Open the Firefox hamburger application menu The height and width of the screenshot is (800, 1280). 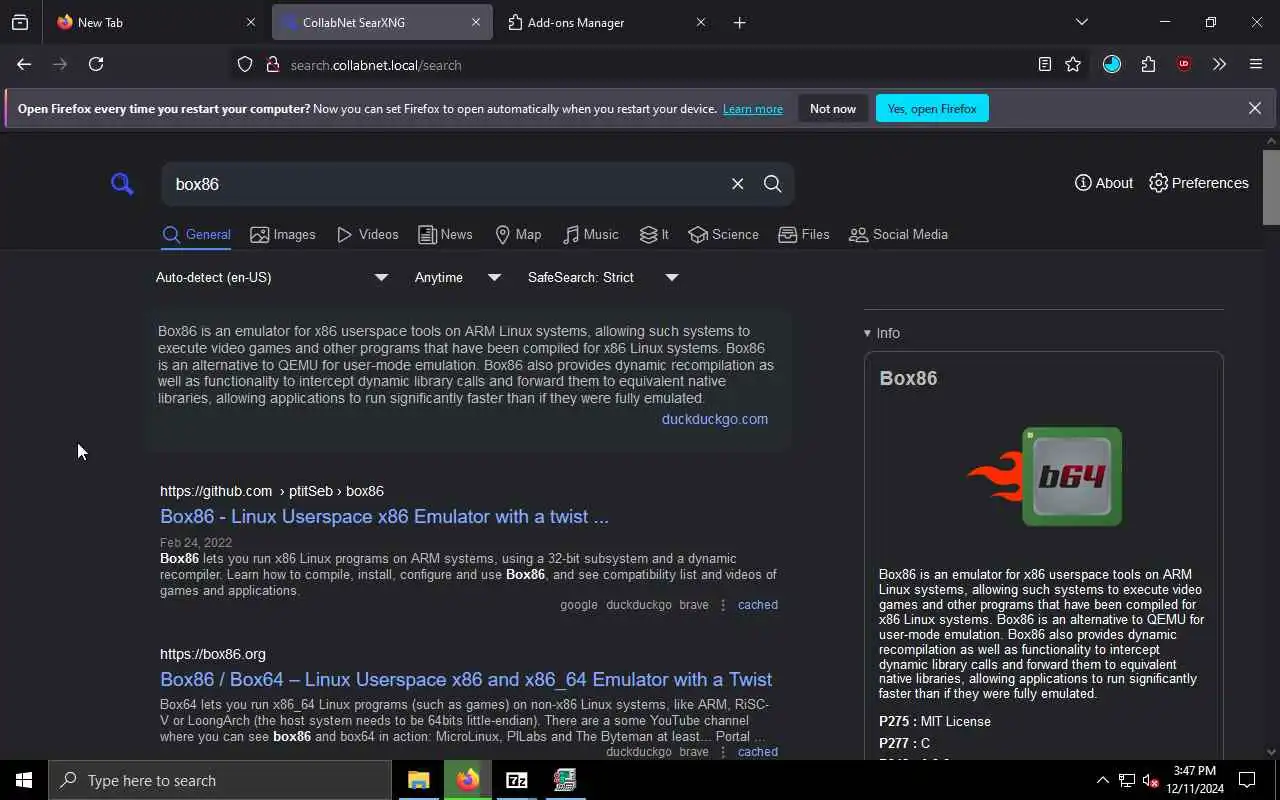point(1256,64)
